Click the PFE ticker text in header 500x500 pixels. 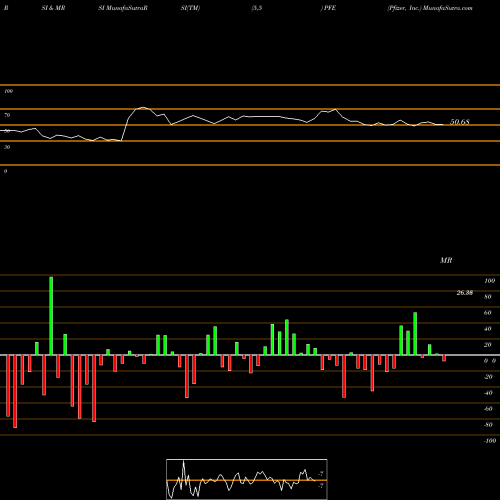330,8
